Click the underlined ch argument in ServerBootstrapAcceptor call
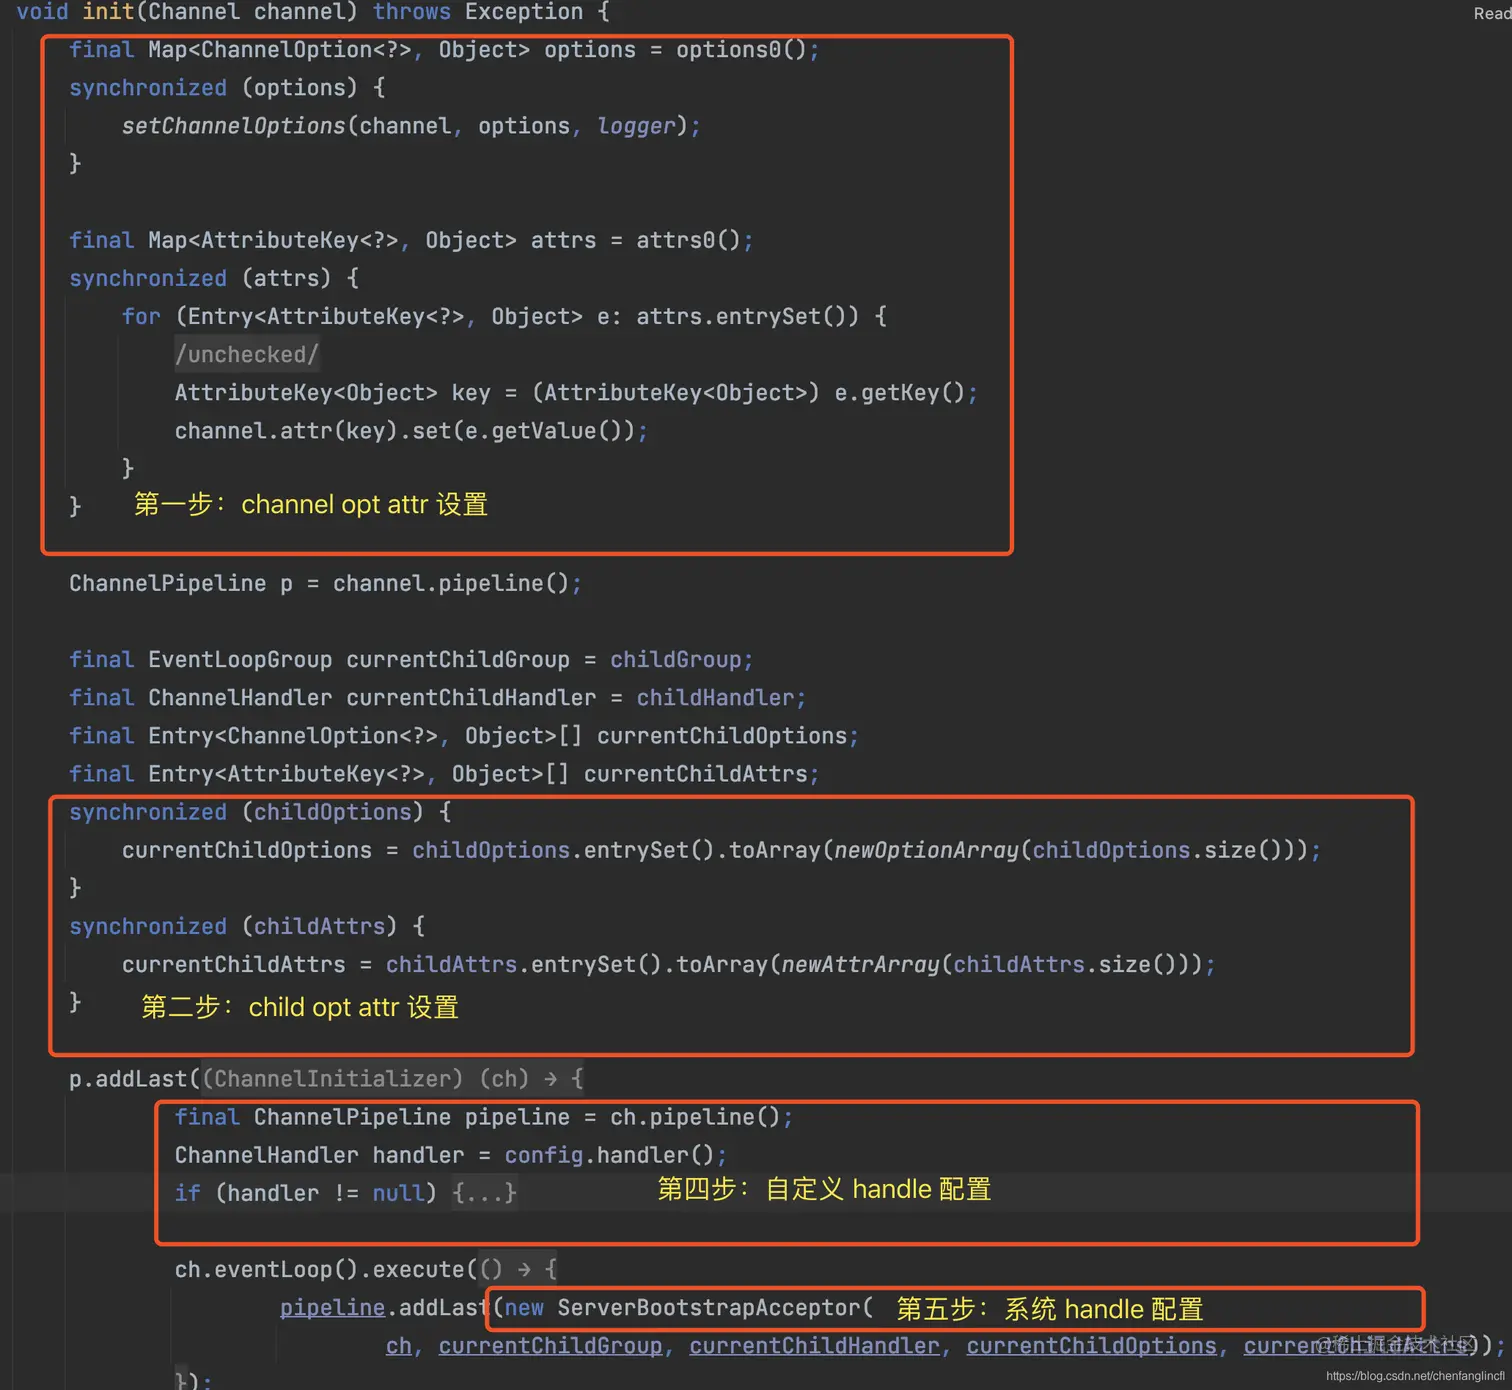Image resolution: width=1512 pixels, height=1390 pixels. (x=398, y=1346)
